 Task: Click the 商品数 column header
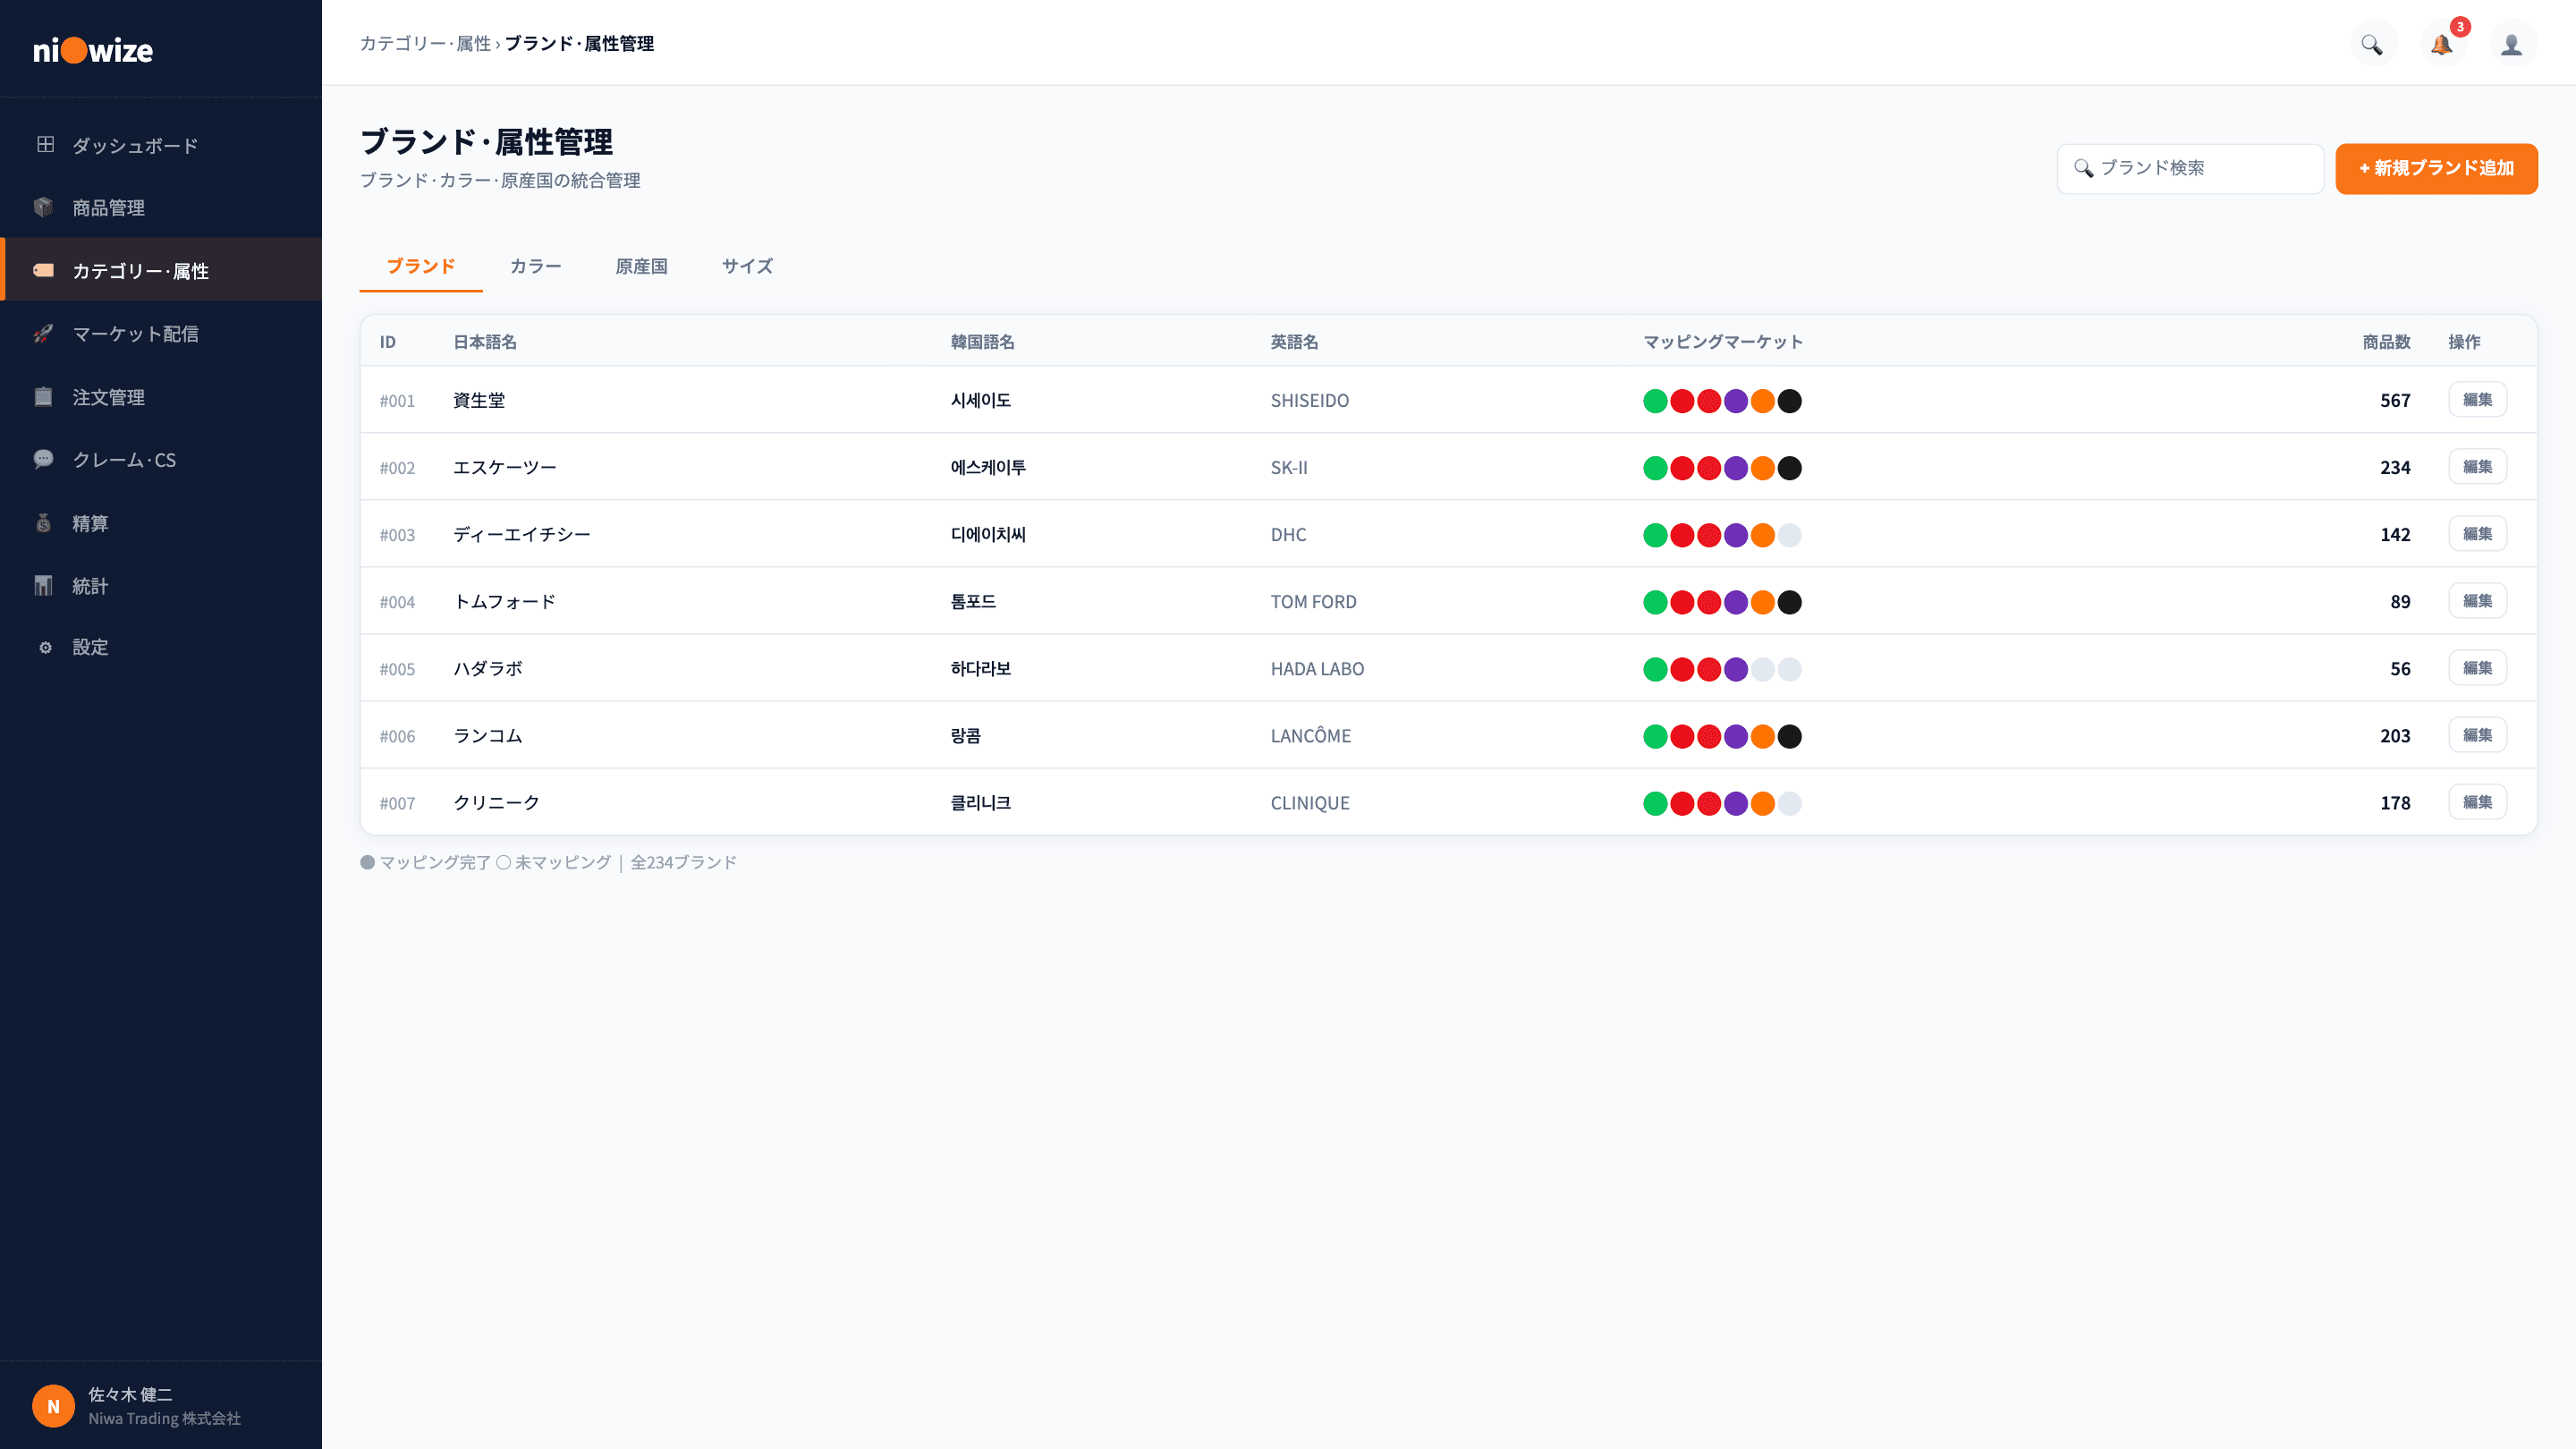[x=2386, y=342]
